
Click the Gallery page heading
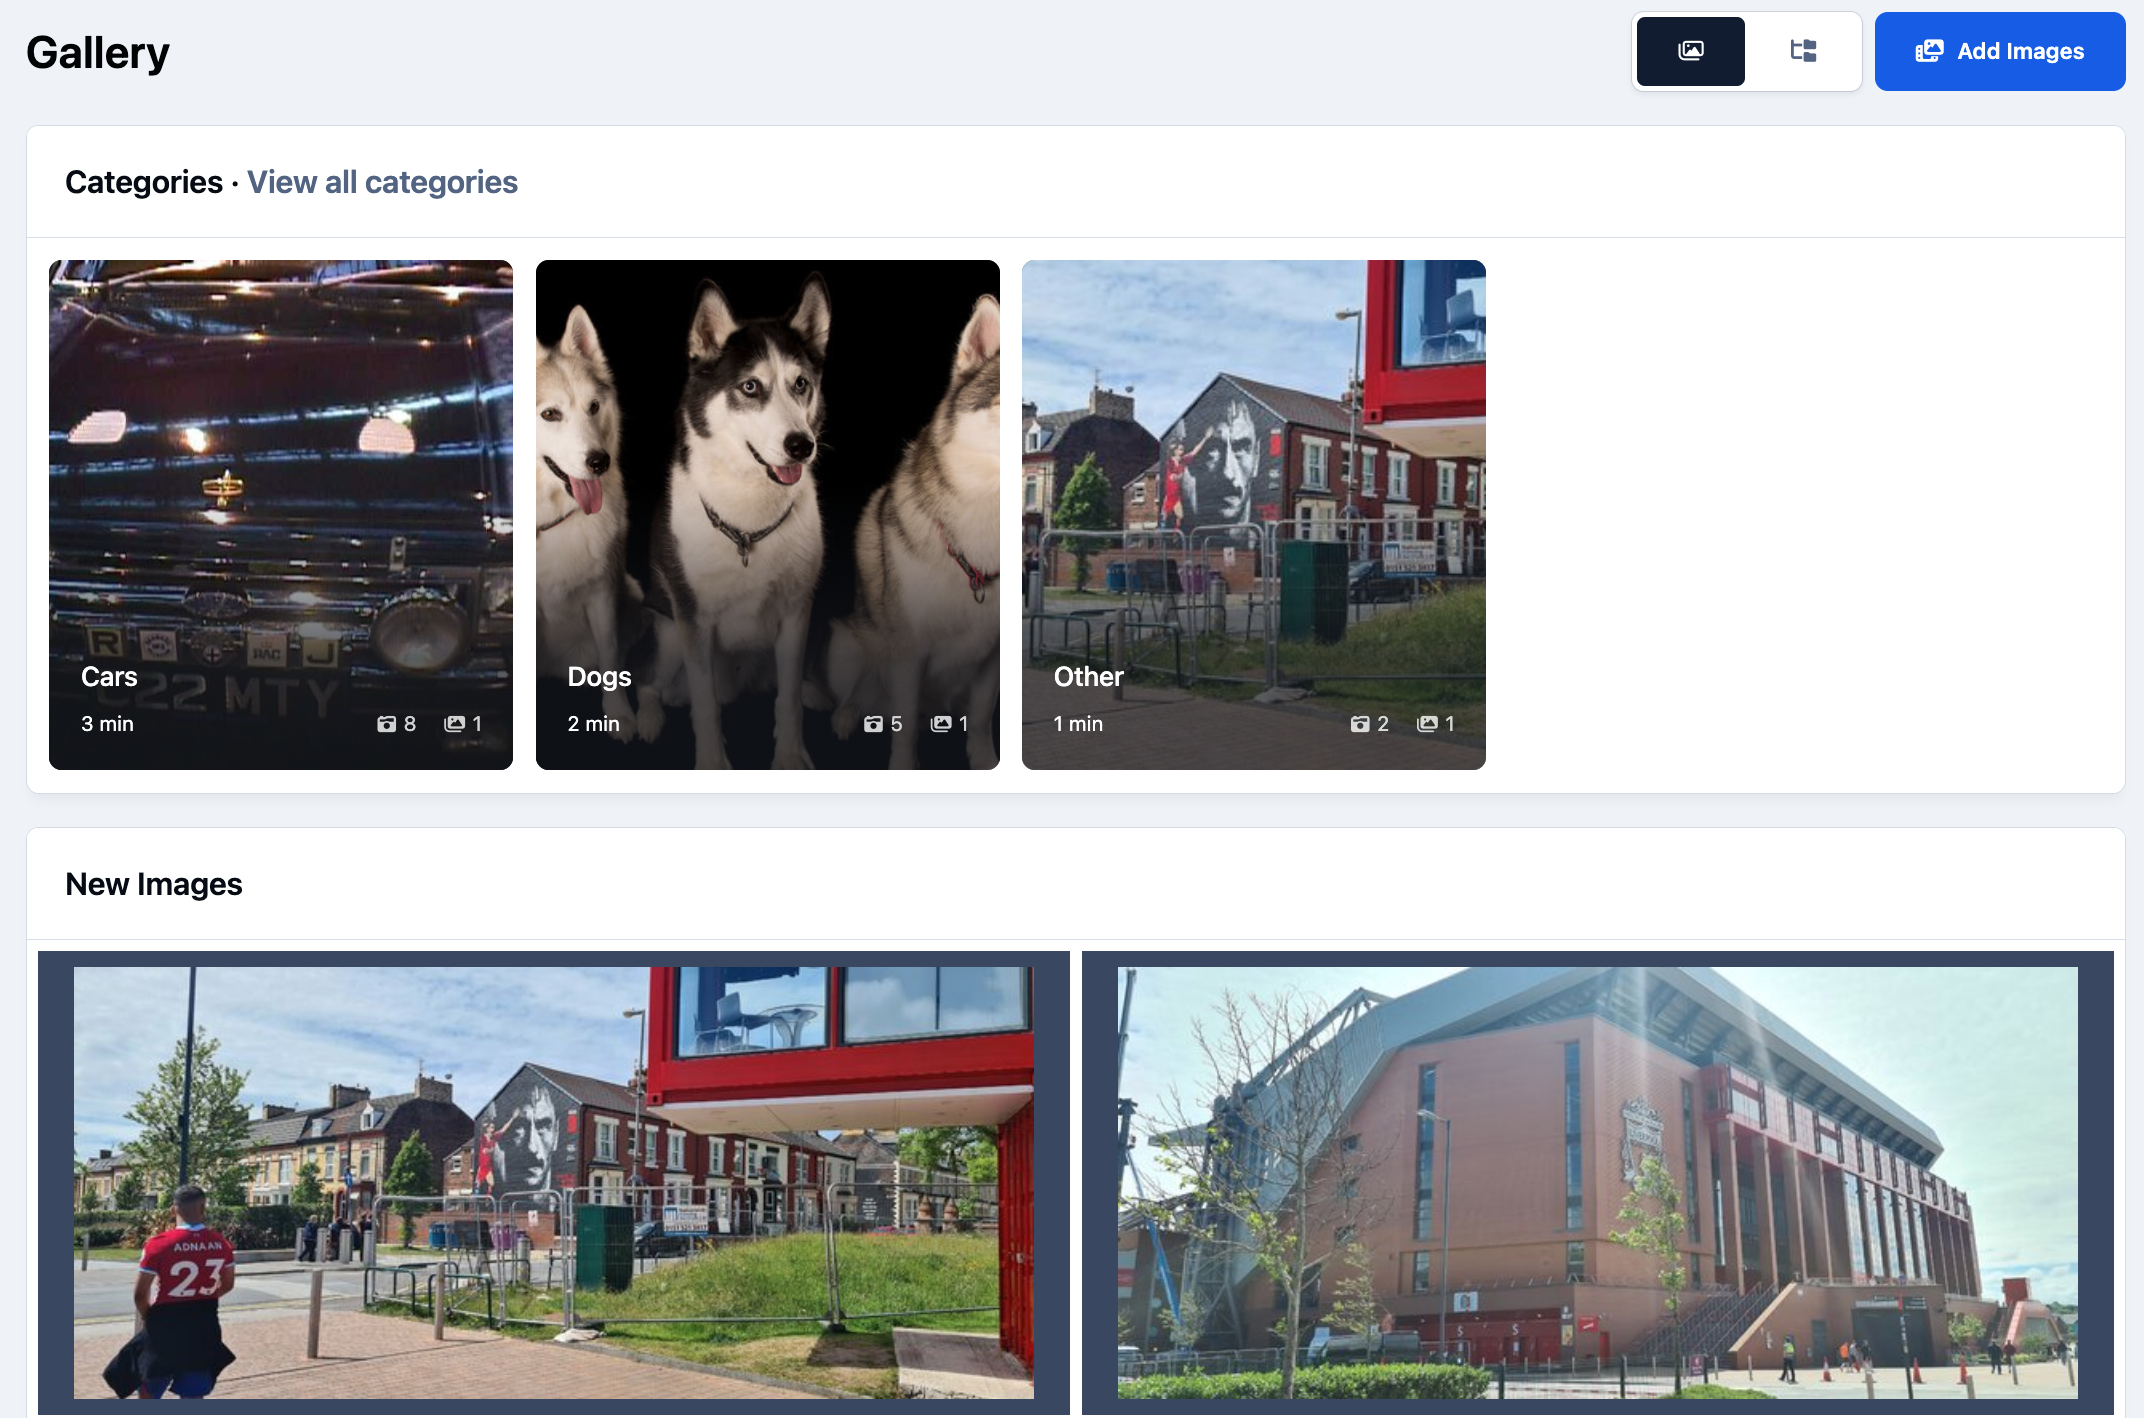tap(98, 53)
